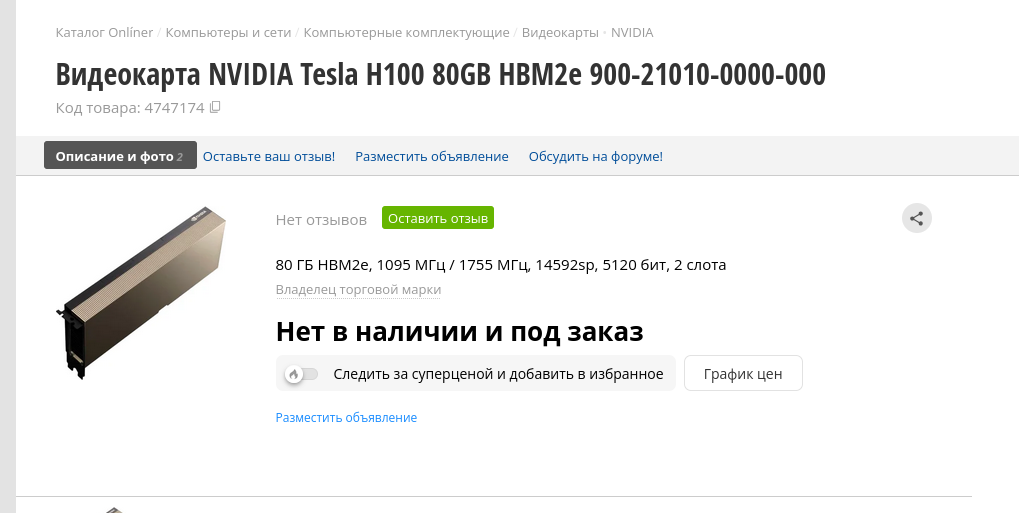Toggle the super price tracking switch

301,374
